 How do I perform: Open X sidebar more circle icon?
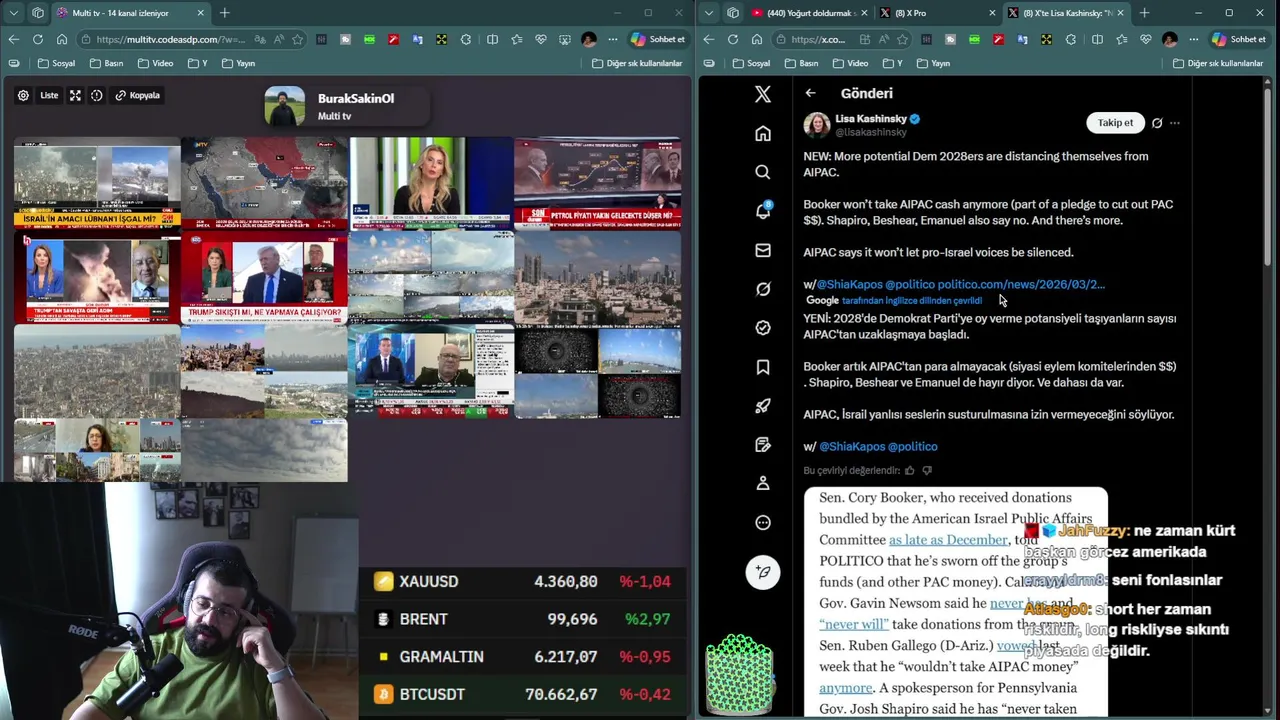point(763,522)
